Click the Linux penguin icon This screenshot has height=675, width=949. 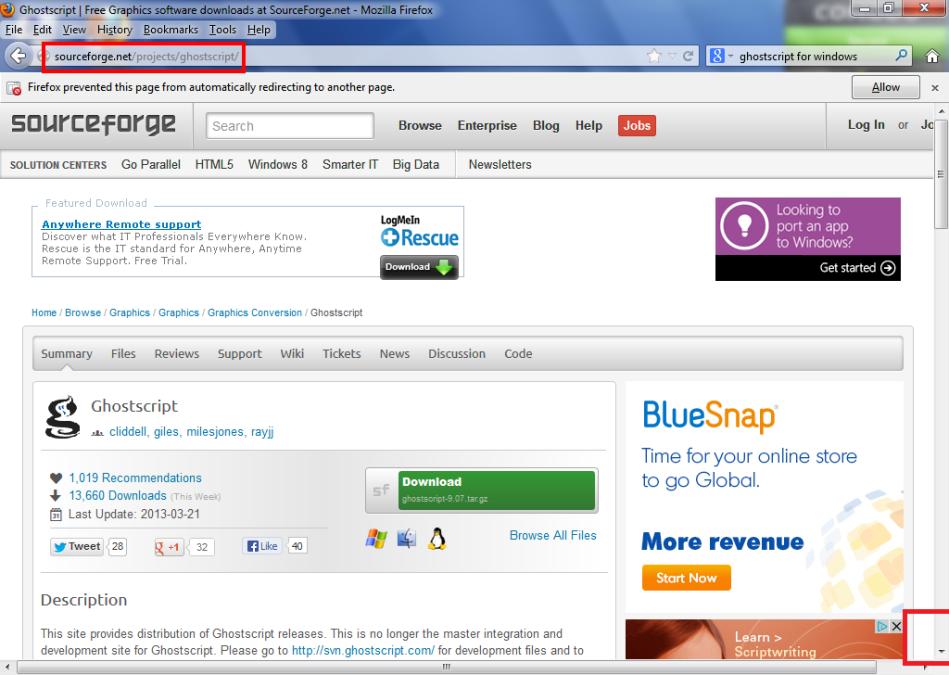tap(437, 538)
